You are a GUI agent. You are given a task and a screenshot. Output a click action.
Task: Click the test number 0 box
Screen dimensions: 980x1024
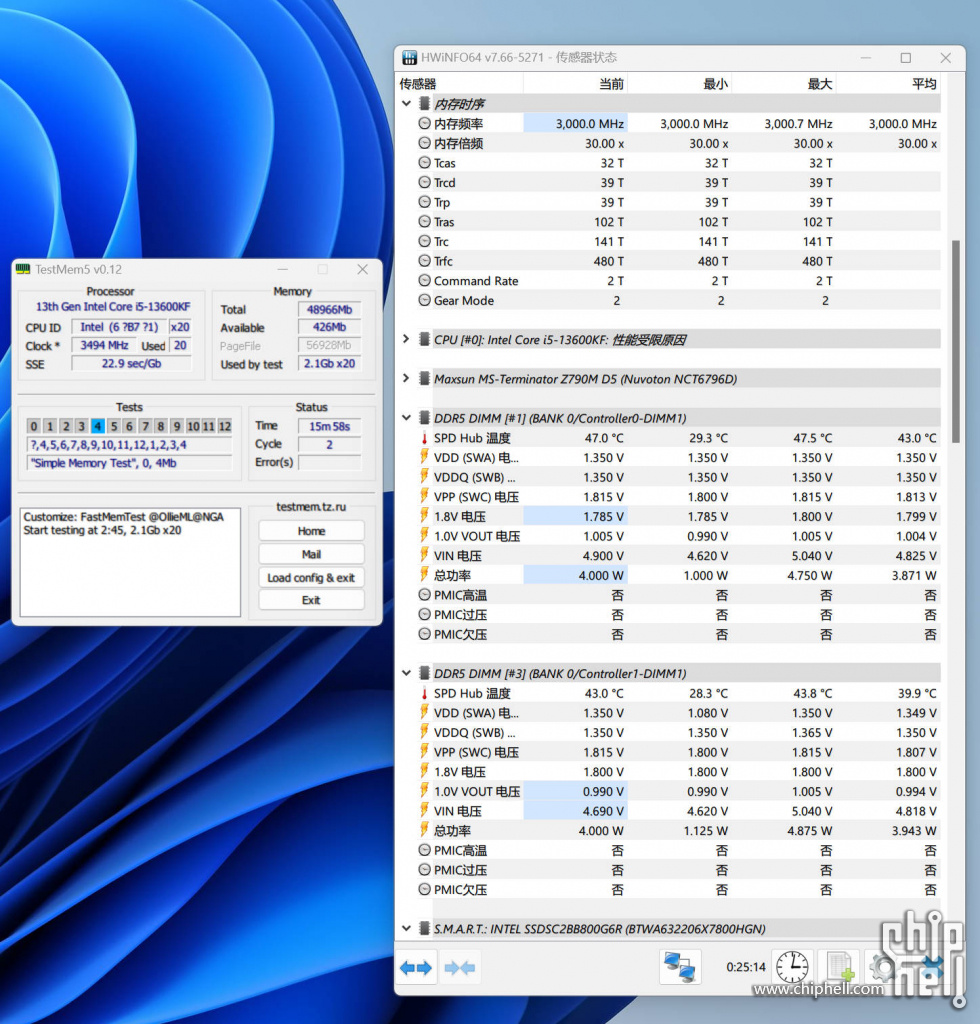(x=34, y=426)
